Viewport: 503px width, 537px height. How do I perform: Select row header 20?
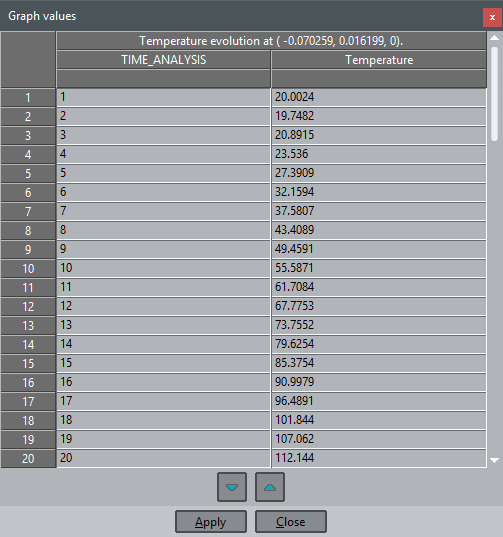28,459
